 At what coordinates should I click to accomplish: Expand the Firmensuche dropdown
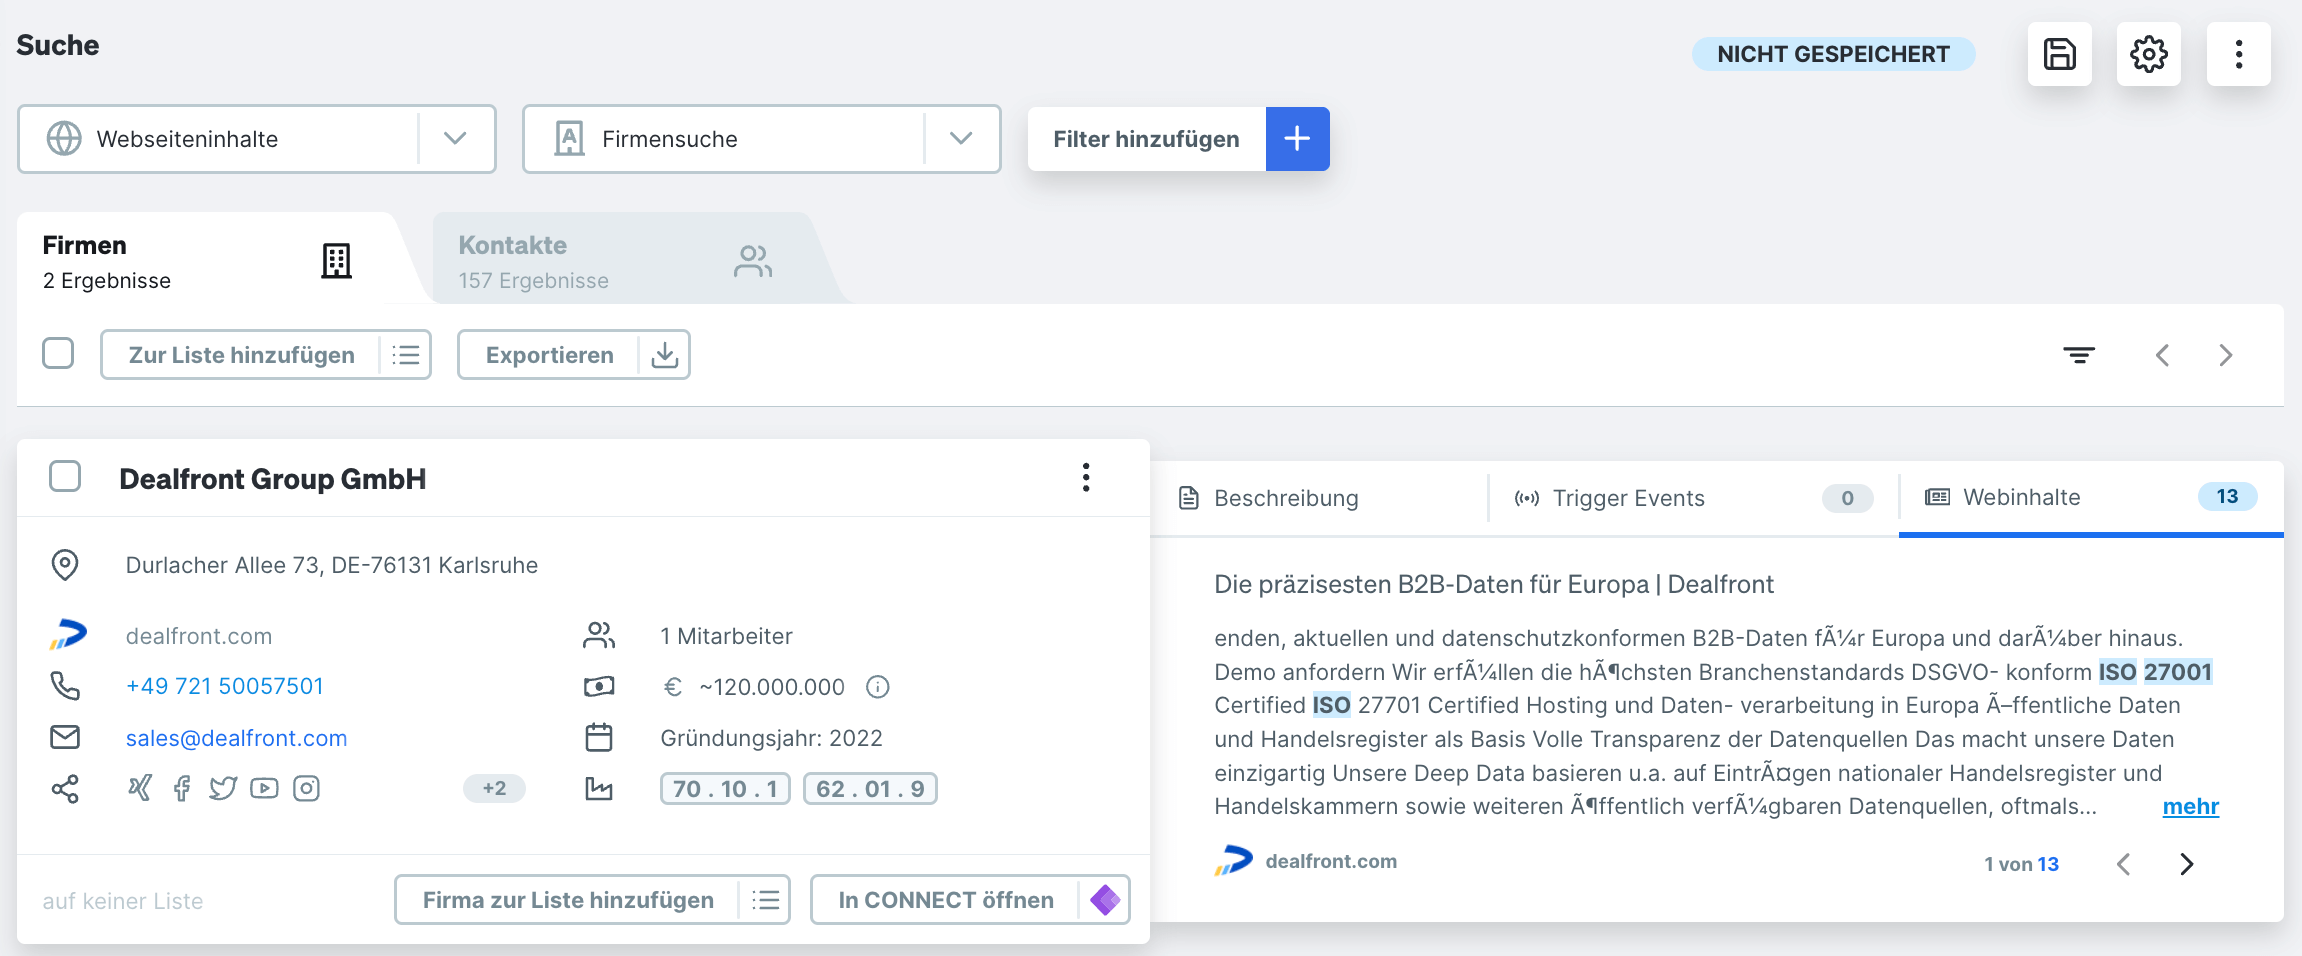click(x=961, y=139)
